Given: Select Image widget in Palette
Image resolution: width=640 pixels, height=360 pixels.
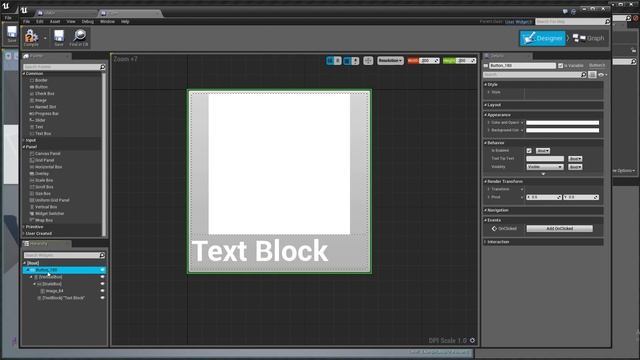Looking at the screenshot, I should tap(38, 100).
